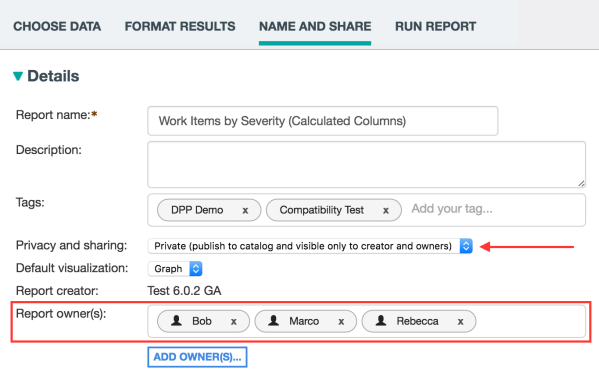
Task: Go to the Run Report tab
Action: coord(435,26)
